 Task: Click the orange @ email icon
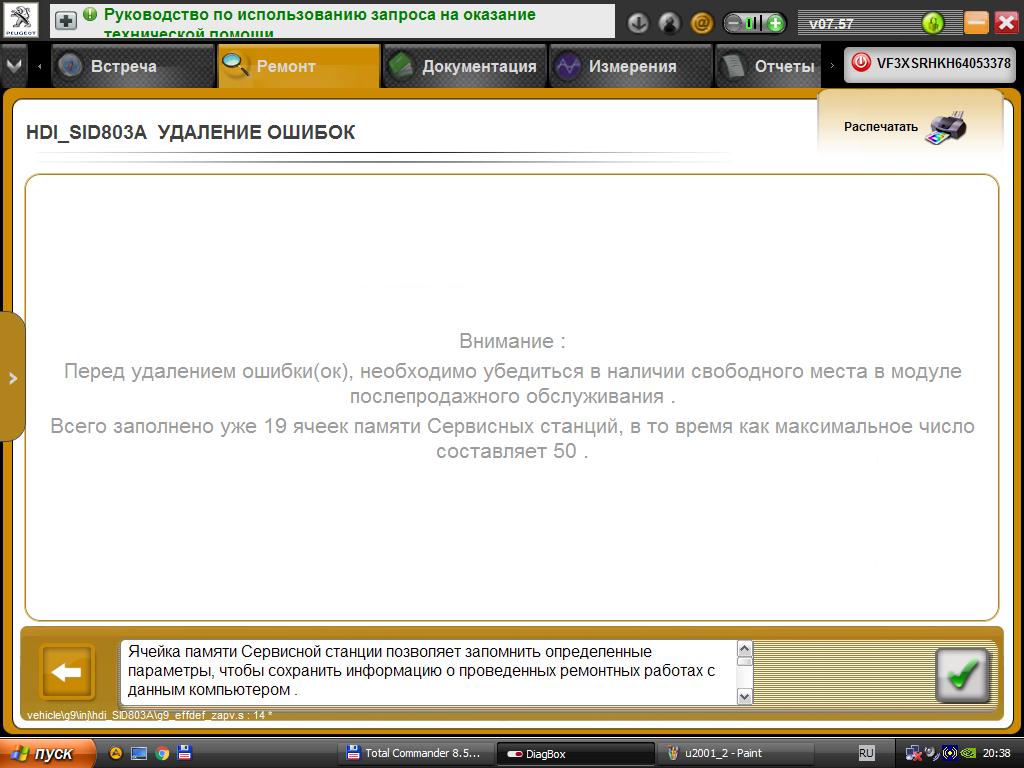click(x=702, y=23)
